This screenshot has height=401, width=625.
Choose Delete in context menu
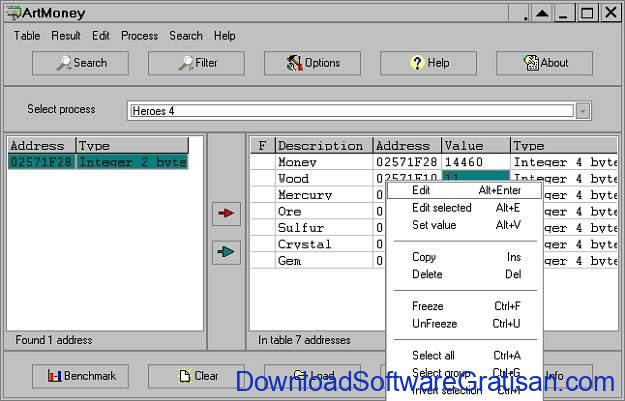click(x=465, y=274)
